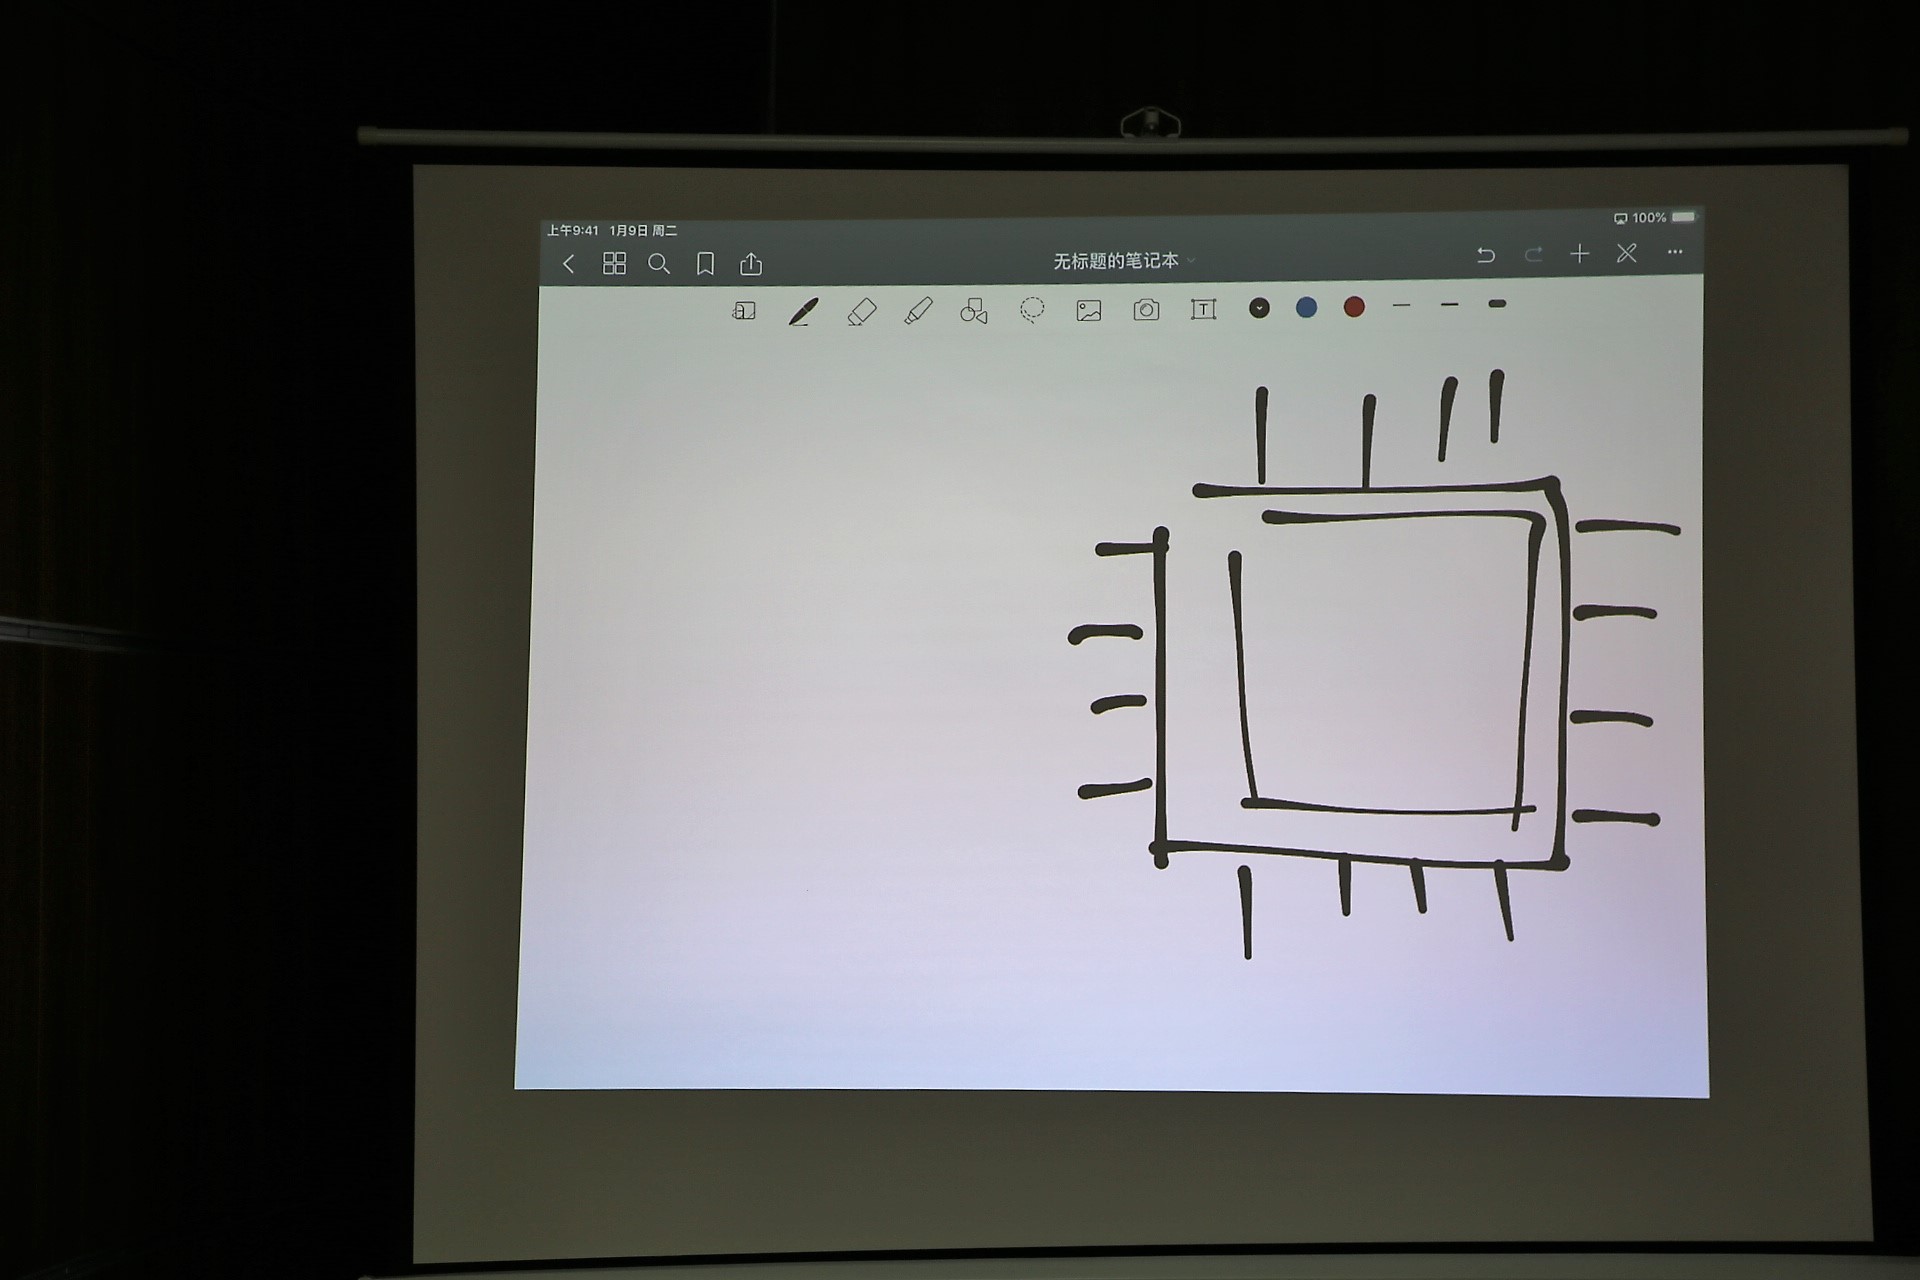Screen dimensions: 1920x1280
Task: Select the Lasso selection tool
Action: pyautogui.click(x=1032, y=310)
